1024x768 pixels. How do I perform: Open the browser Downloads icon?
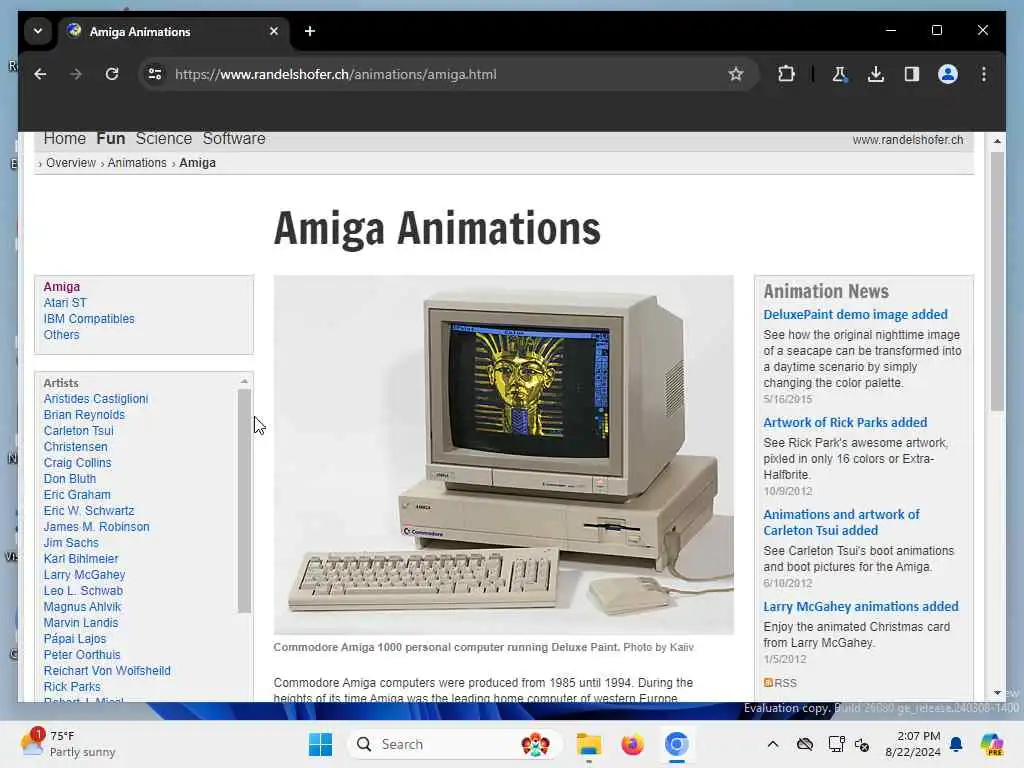click(876, 74)
